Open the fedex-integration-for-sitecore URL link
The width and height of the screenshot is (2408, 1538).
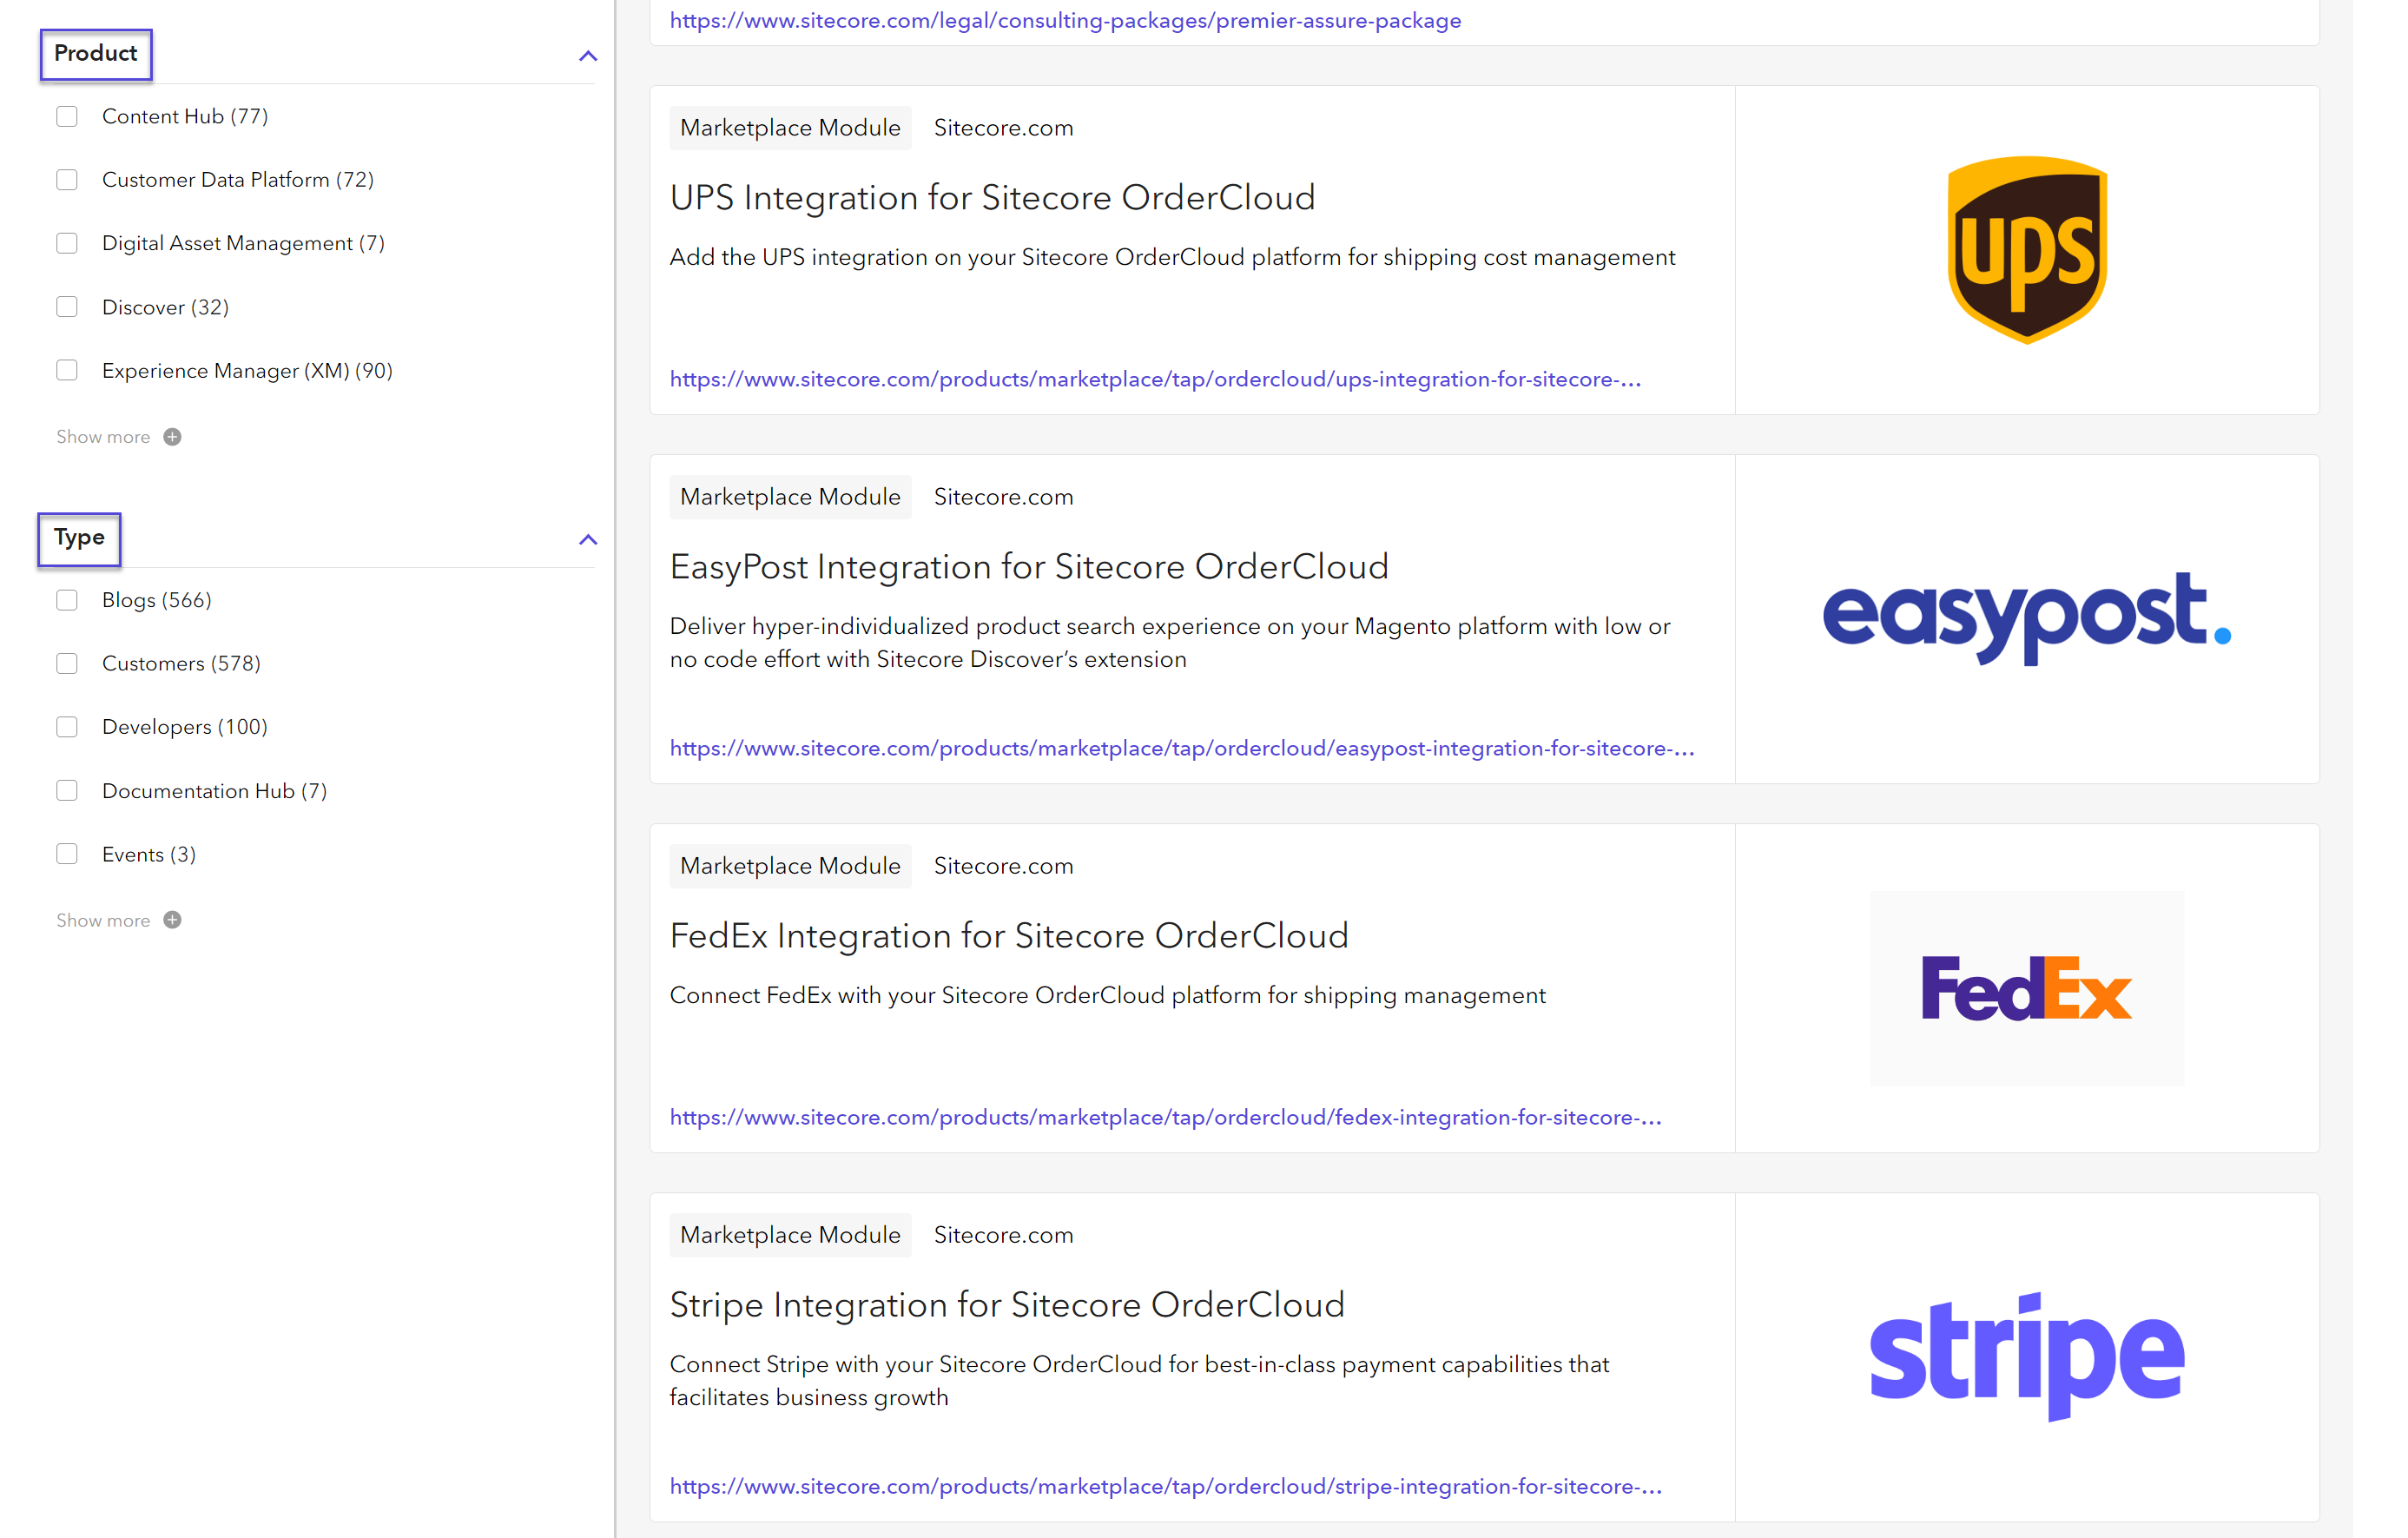[x=1166, y=1117]
